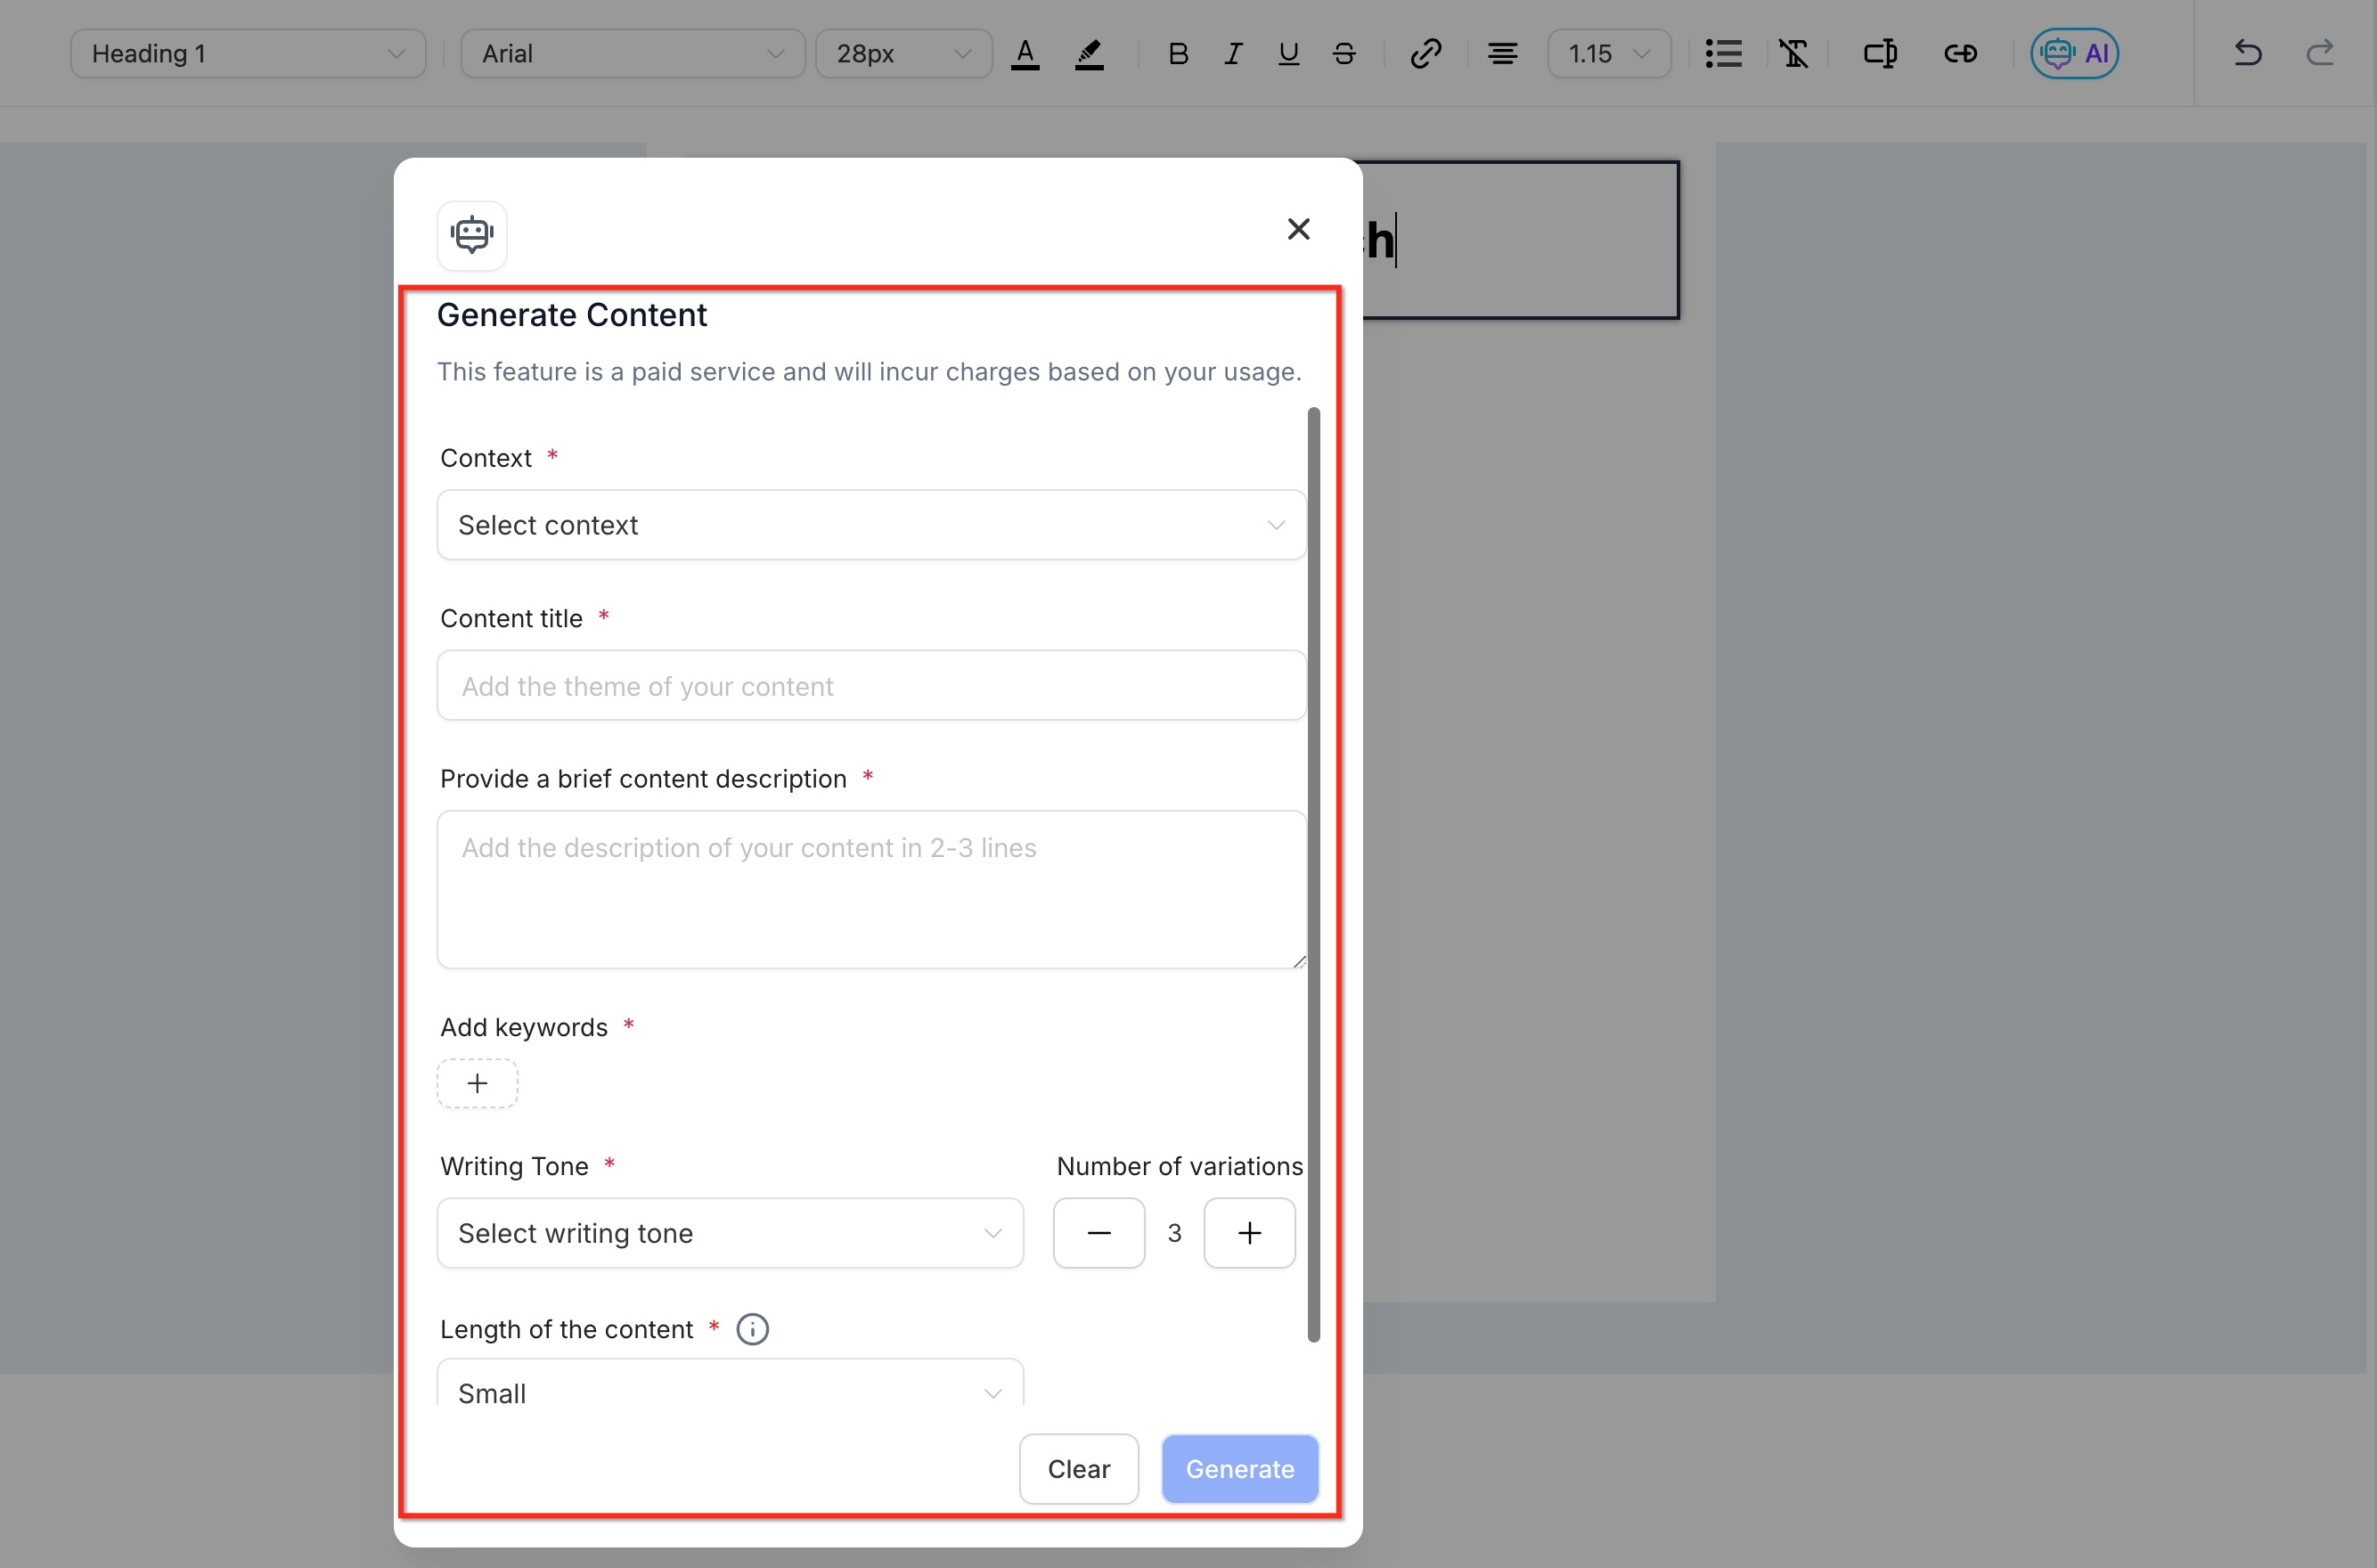Increase the number of variations
The height and width of the screenshot is (1568, 2377).
coord(1249,1233)
